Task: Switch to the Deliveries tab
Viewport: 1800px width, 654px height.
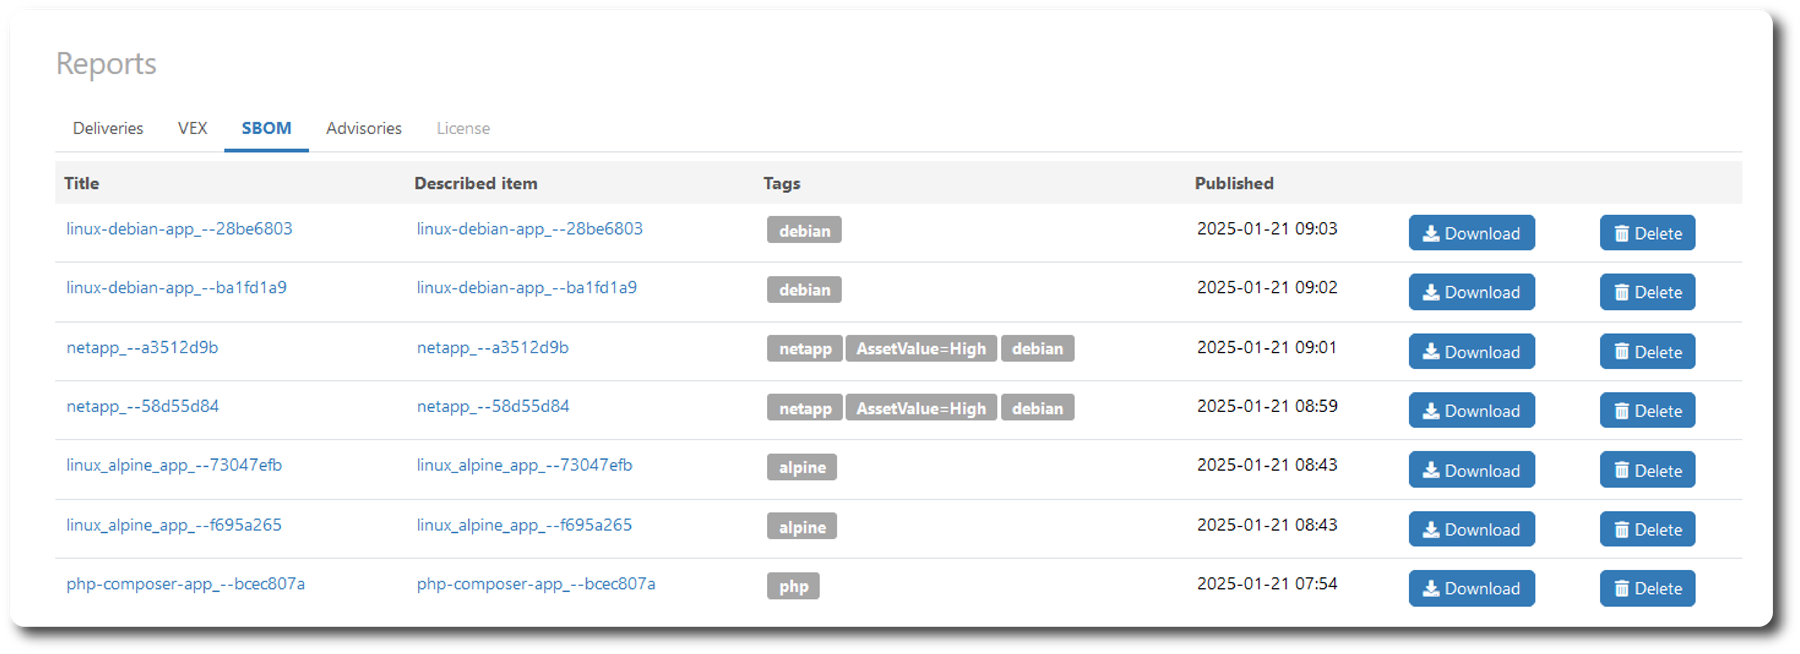Action: [108, 128]
